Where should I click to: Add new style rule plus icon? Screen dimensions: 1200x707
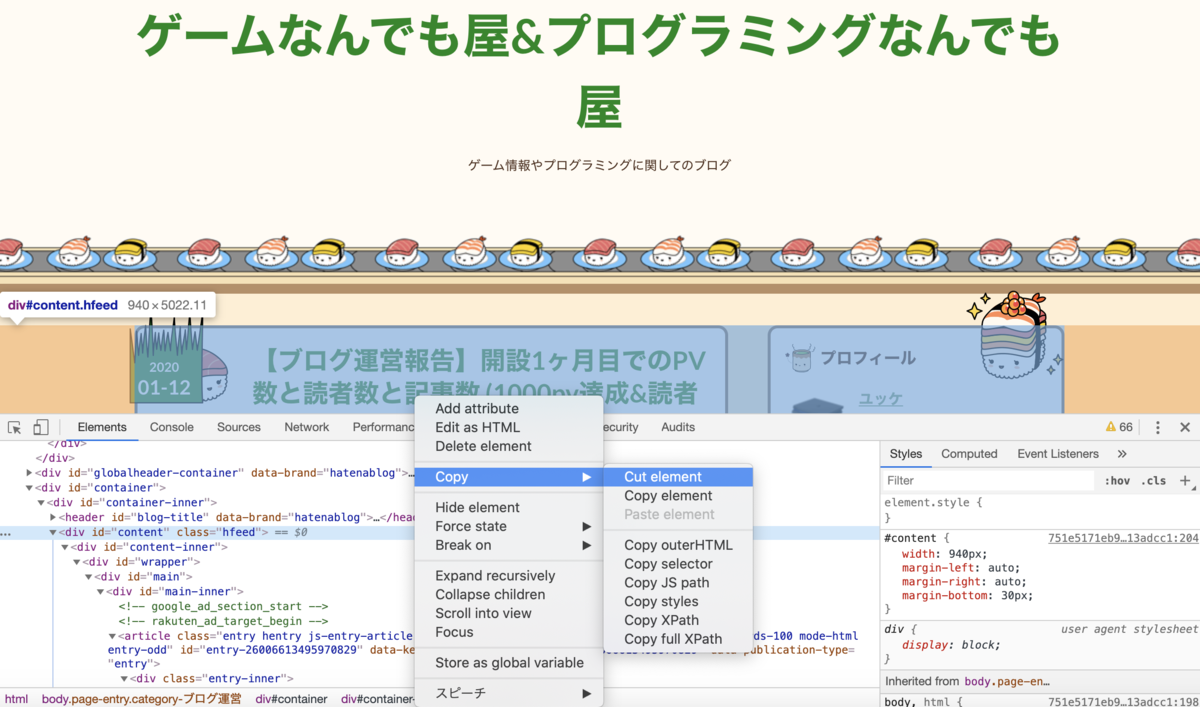1185,480
